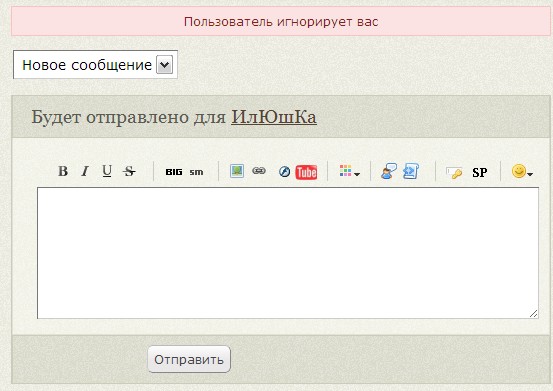The width and height of the screenshot is (553, 391).
Task: Apply italic formatting with I icon
Action: (85, 171)
